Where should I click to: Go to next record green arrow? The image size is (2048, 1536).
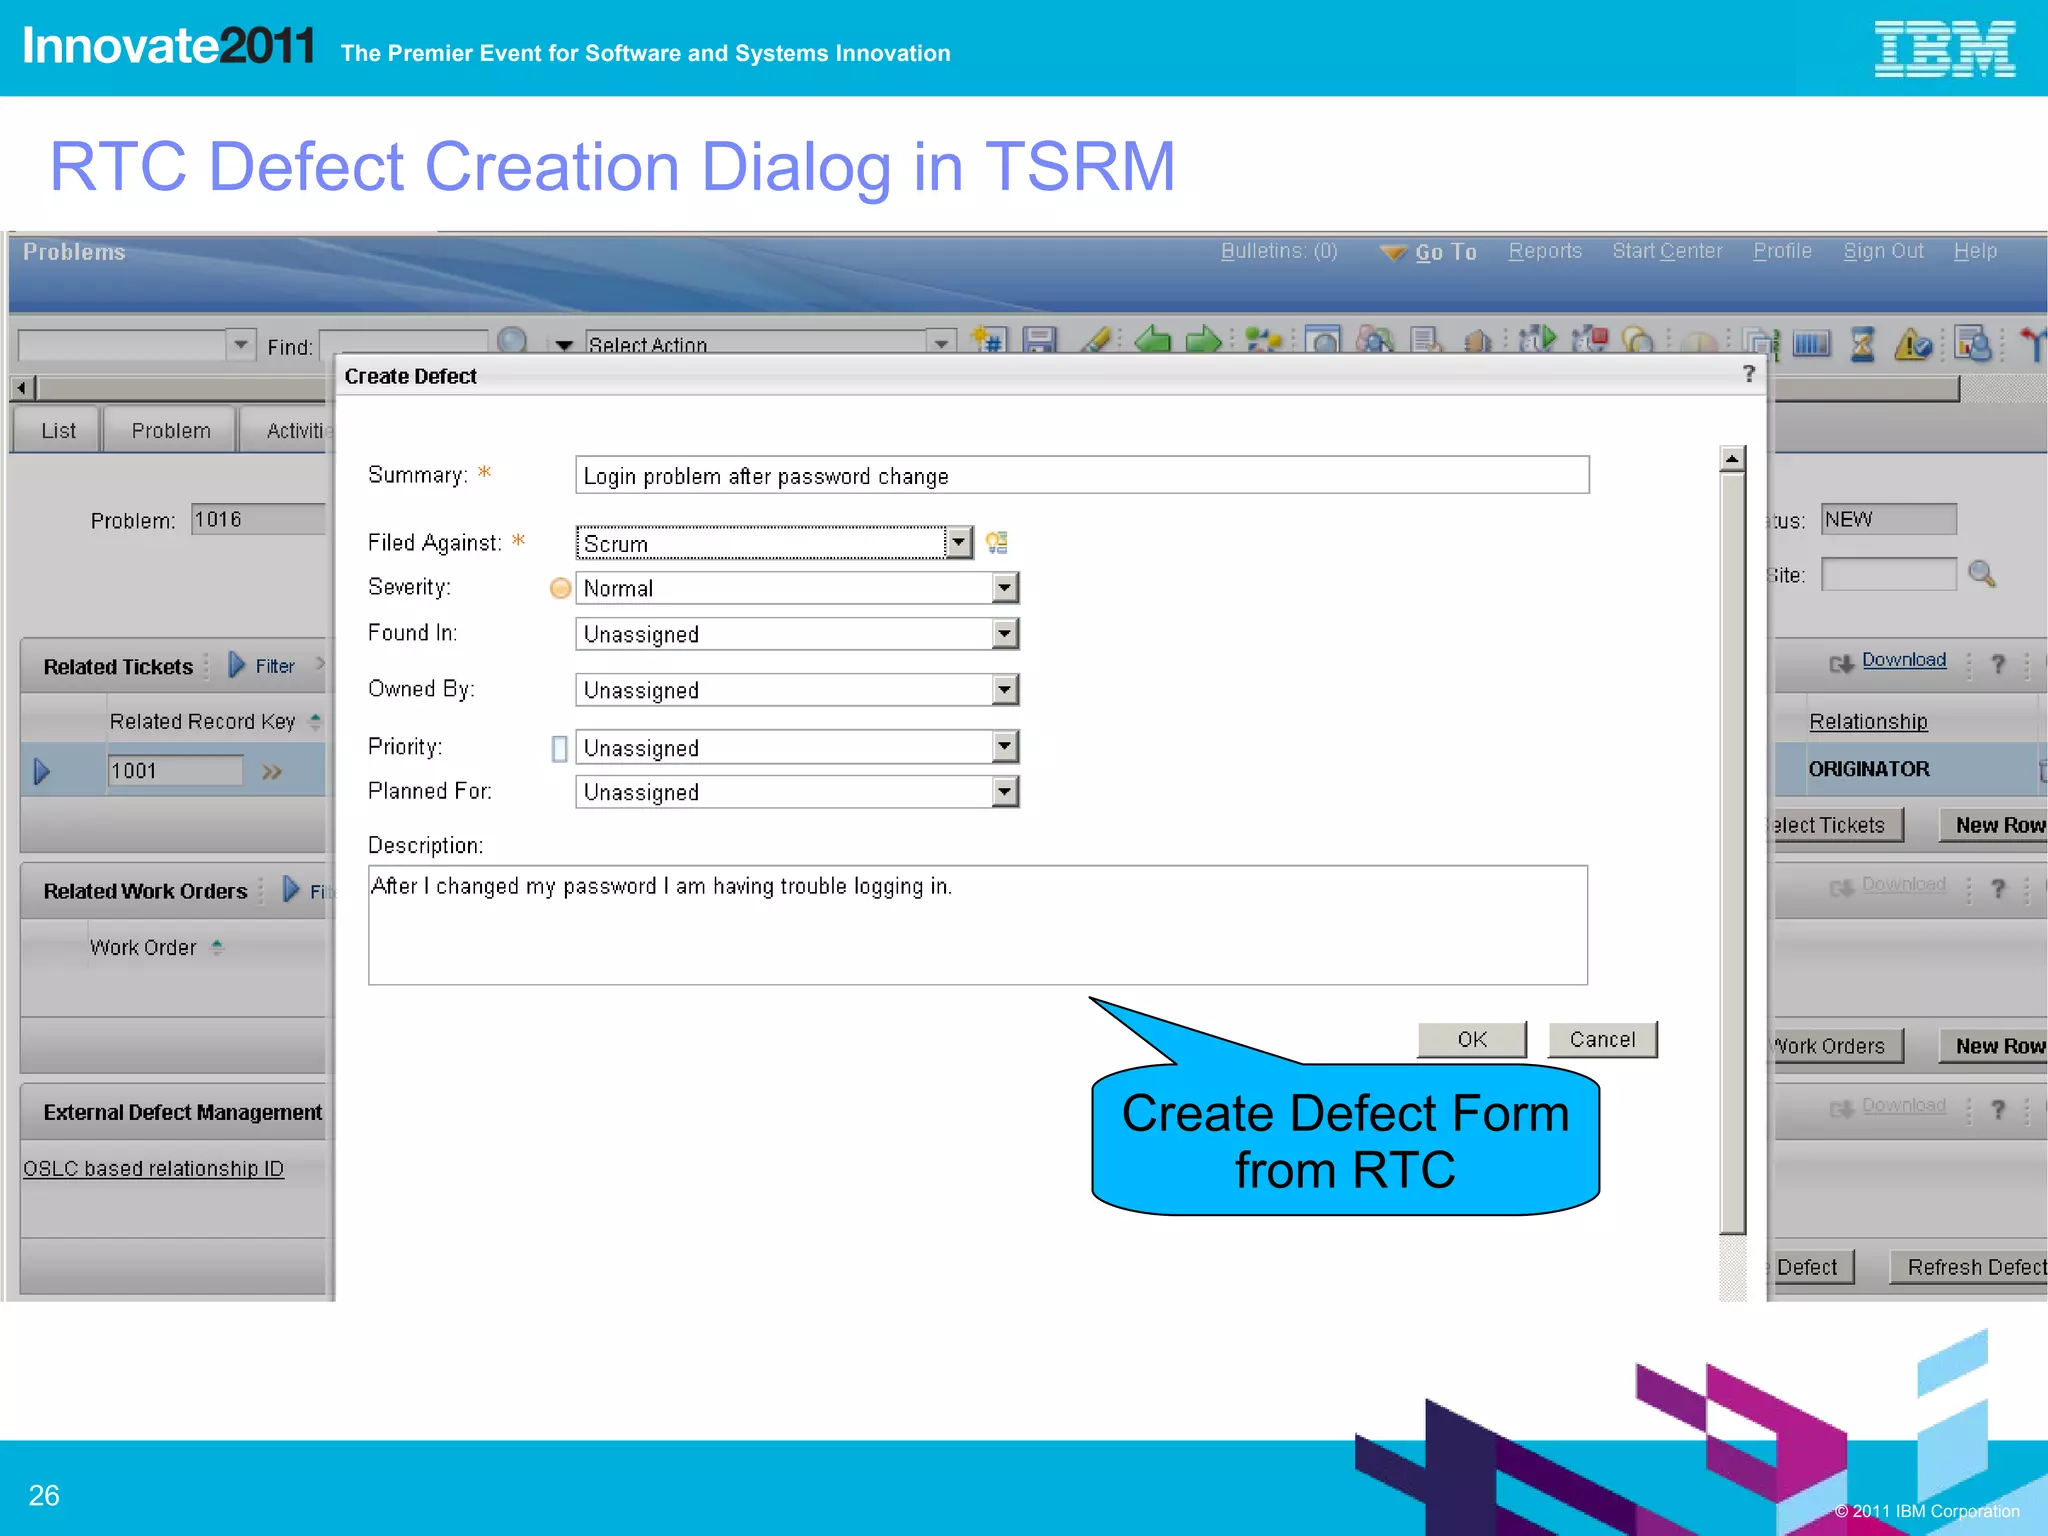tap(1203, 340)
